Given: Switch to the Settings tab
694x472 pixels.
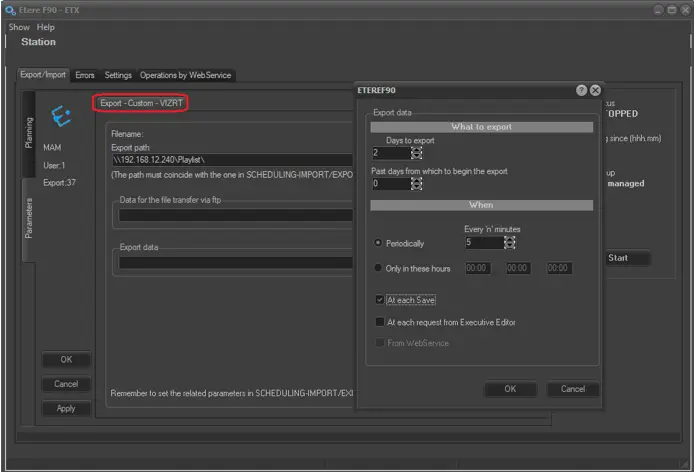Looking at the screenshot, I should click(118, 75).
